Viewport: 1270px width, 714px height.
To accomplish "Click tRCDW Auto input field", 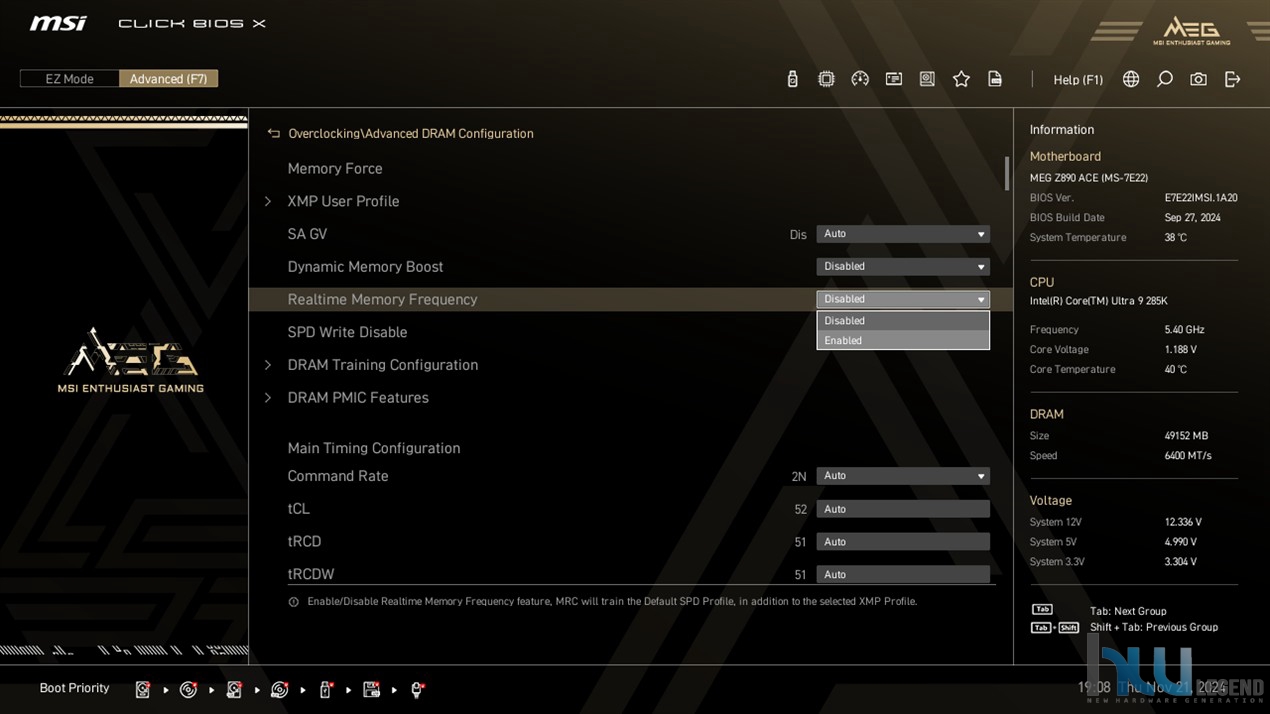I will pyautogui.click(x=903, y=574).
